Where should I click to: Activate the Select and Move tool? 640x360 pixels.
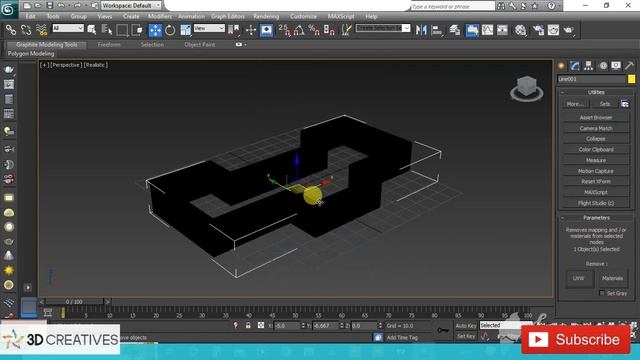155,30
